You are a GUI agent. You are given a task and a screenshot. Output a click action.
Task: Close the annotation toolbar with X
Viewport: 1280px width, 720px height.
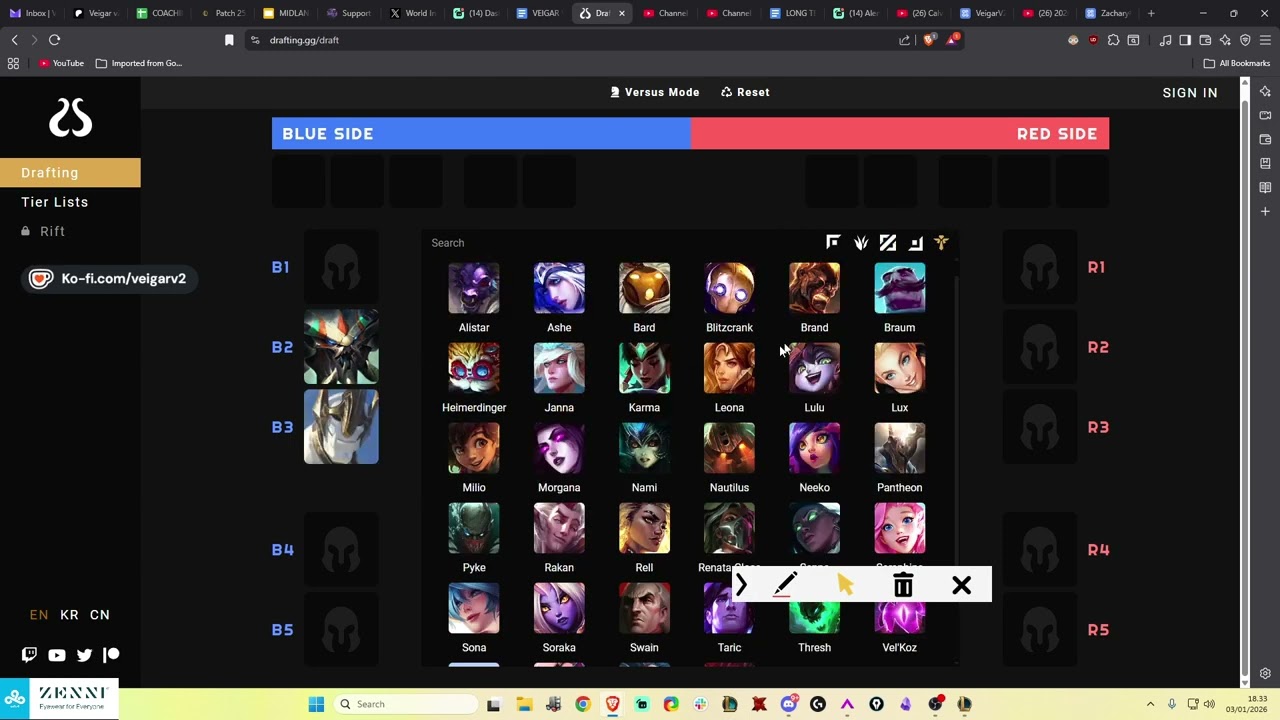(x=962, y=585)
